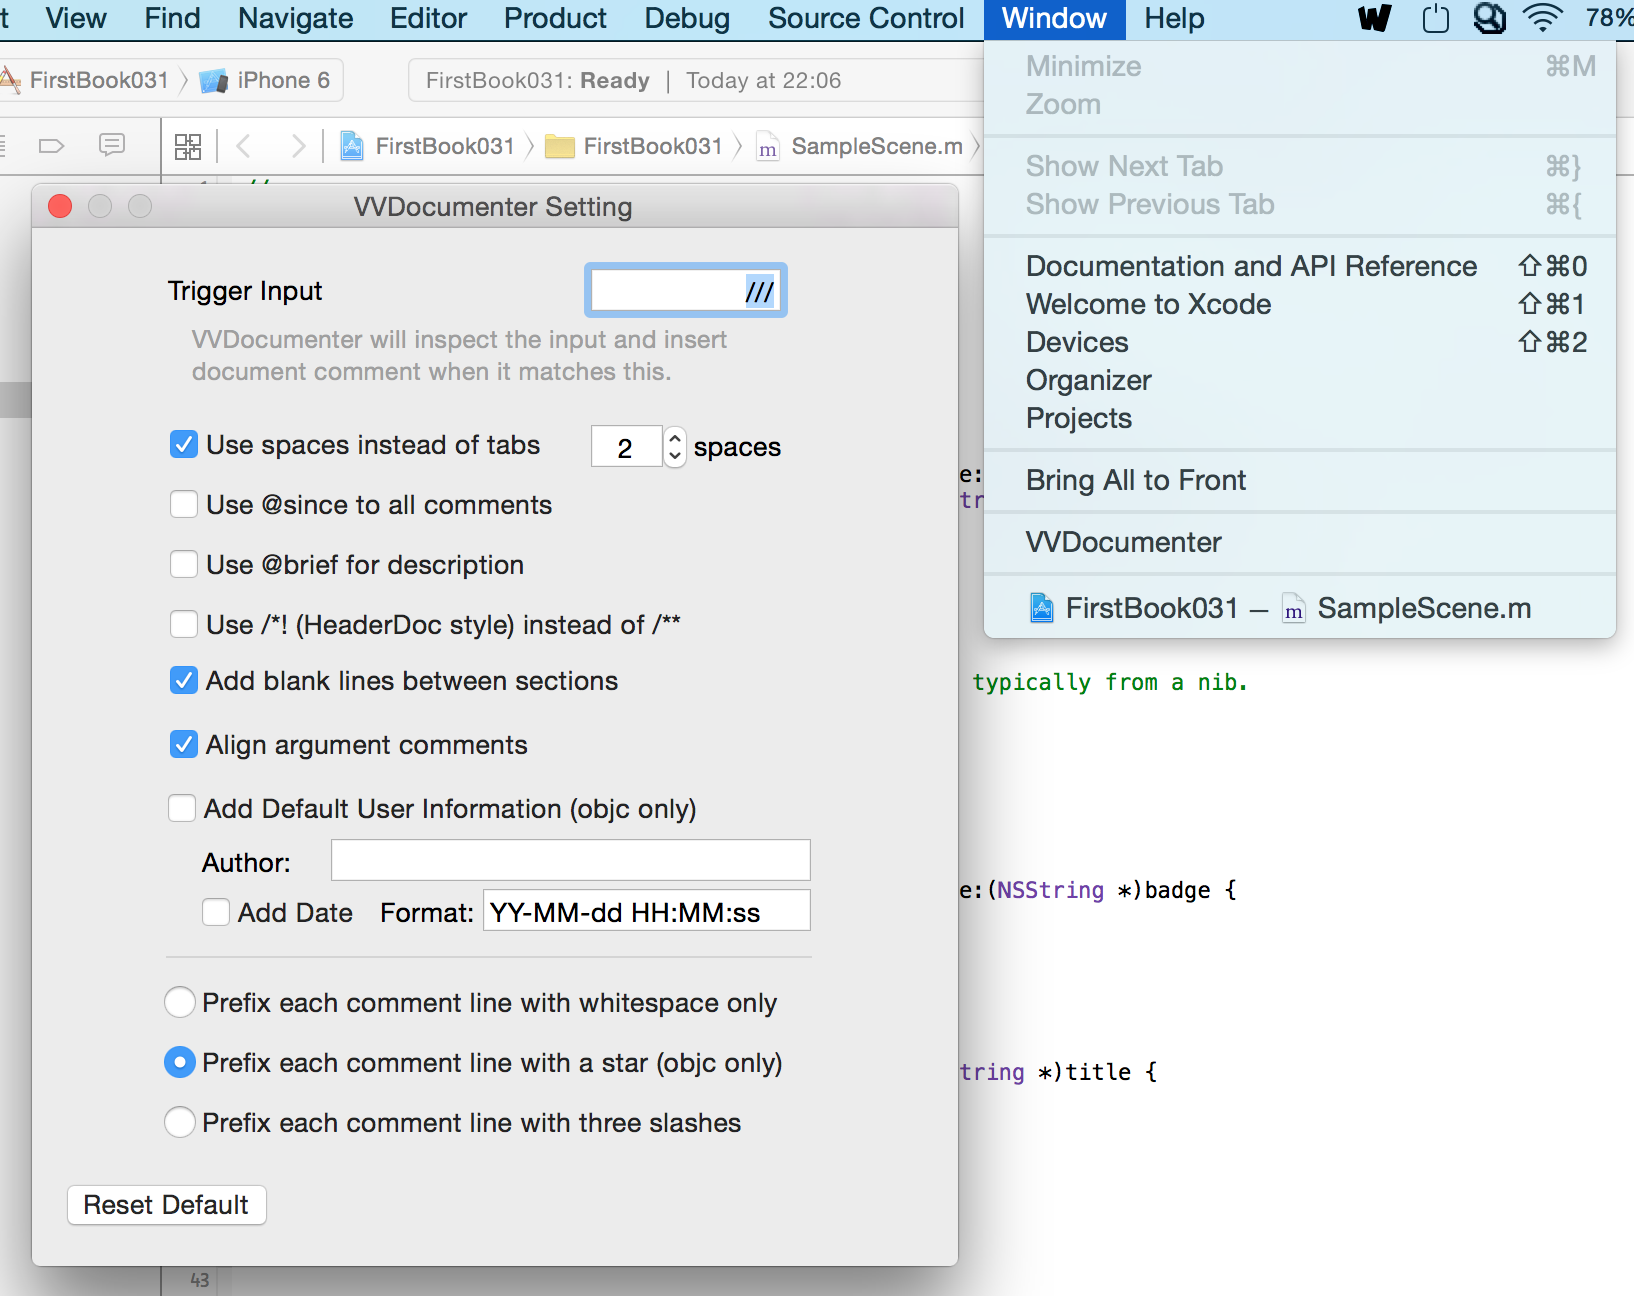Open the View menu
1634x1296 pixels.
click(76, 19)
